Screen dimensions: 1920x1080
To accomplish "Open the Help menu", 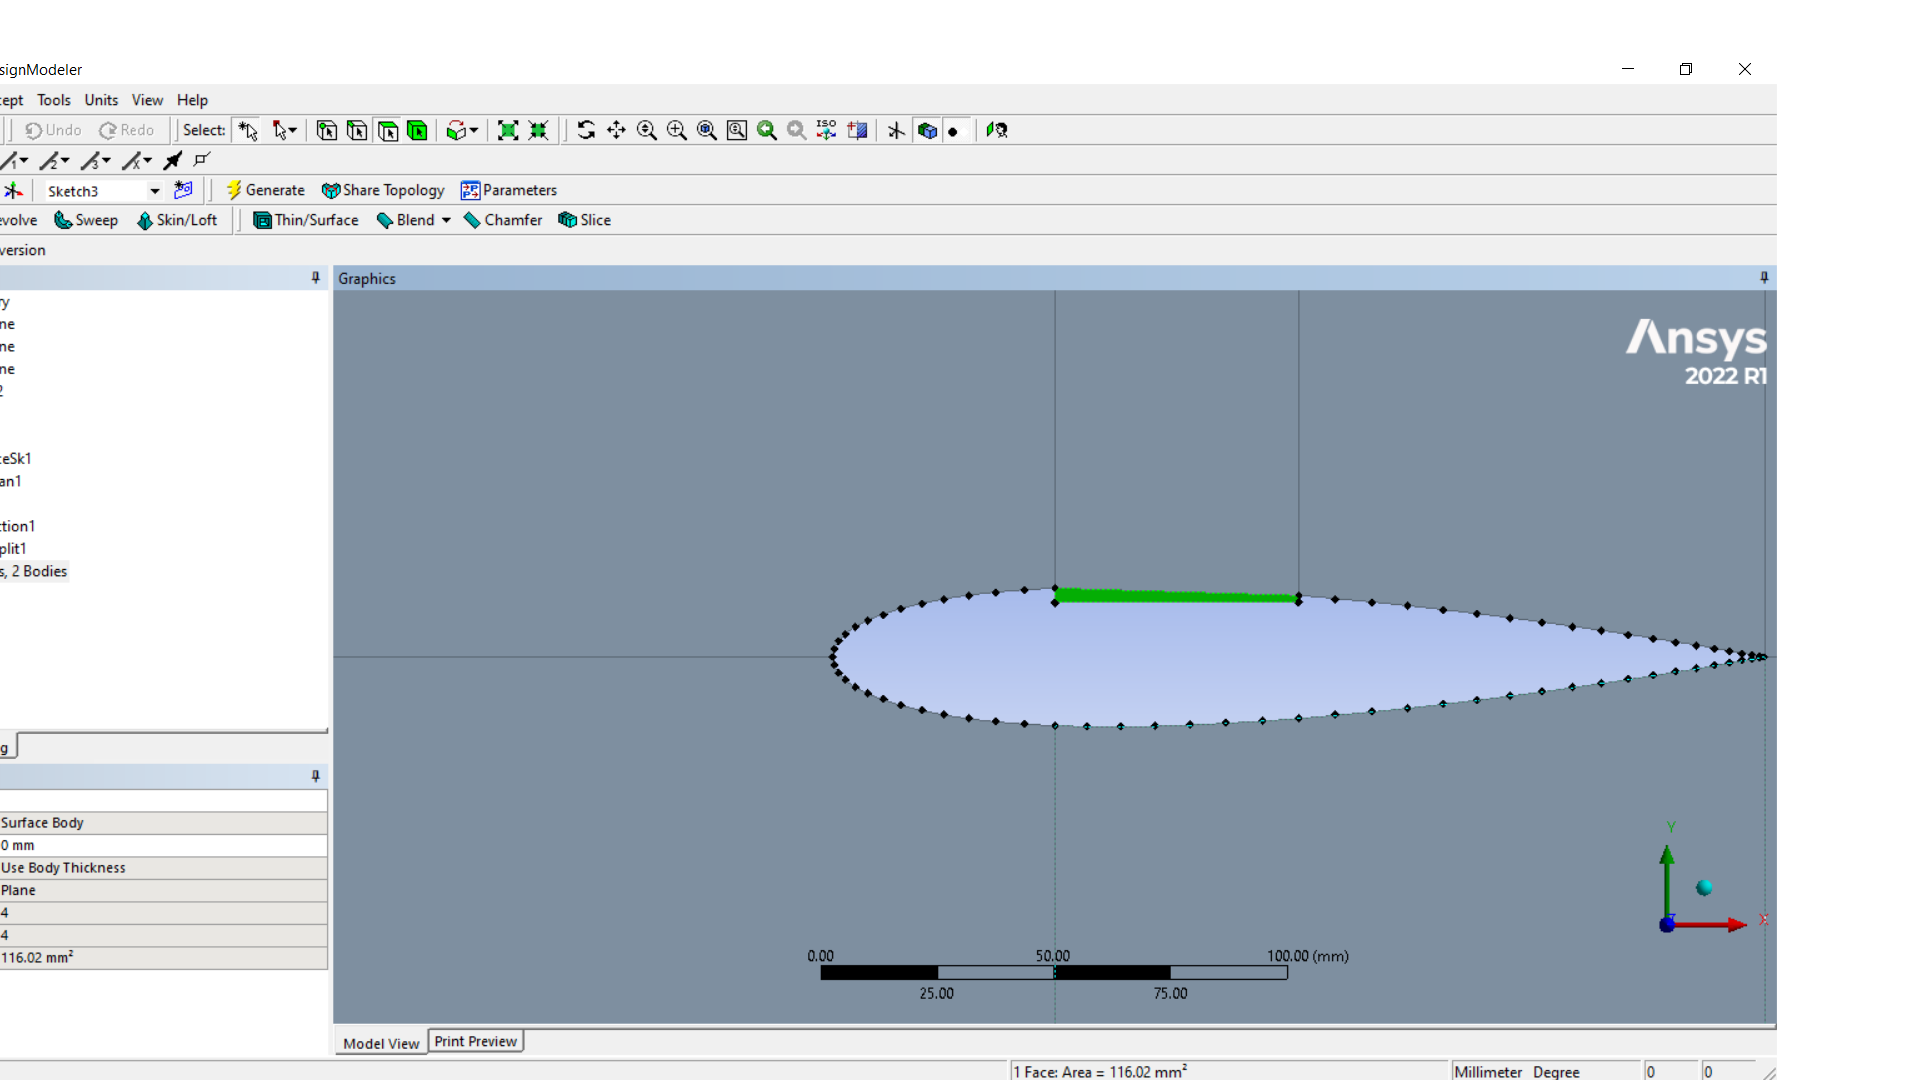I will (192, 100).
